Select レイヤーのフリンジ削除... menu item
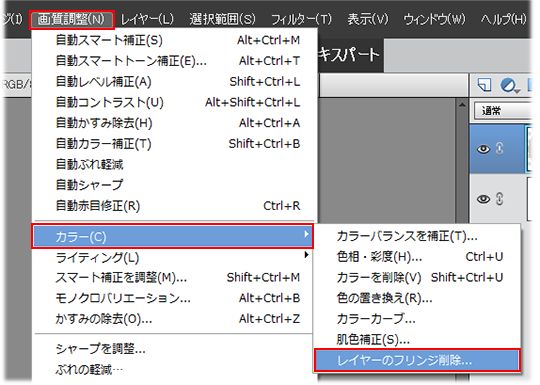The height and width of the screenshot is (385, 540). click(x=417, y=360)
